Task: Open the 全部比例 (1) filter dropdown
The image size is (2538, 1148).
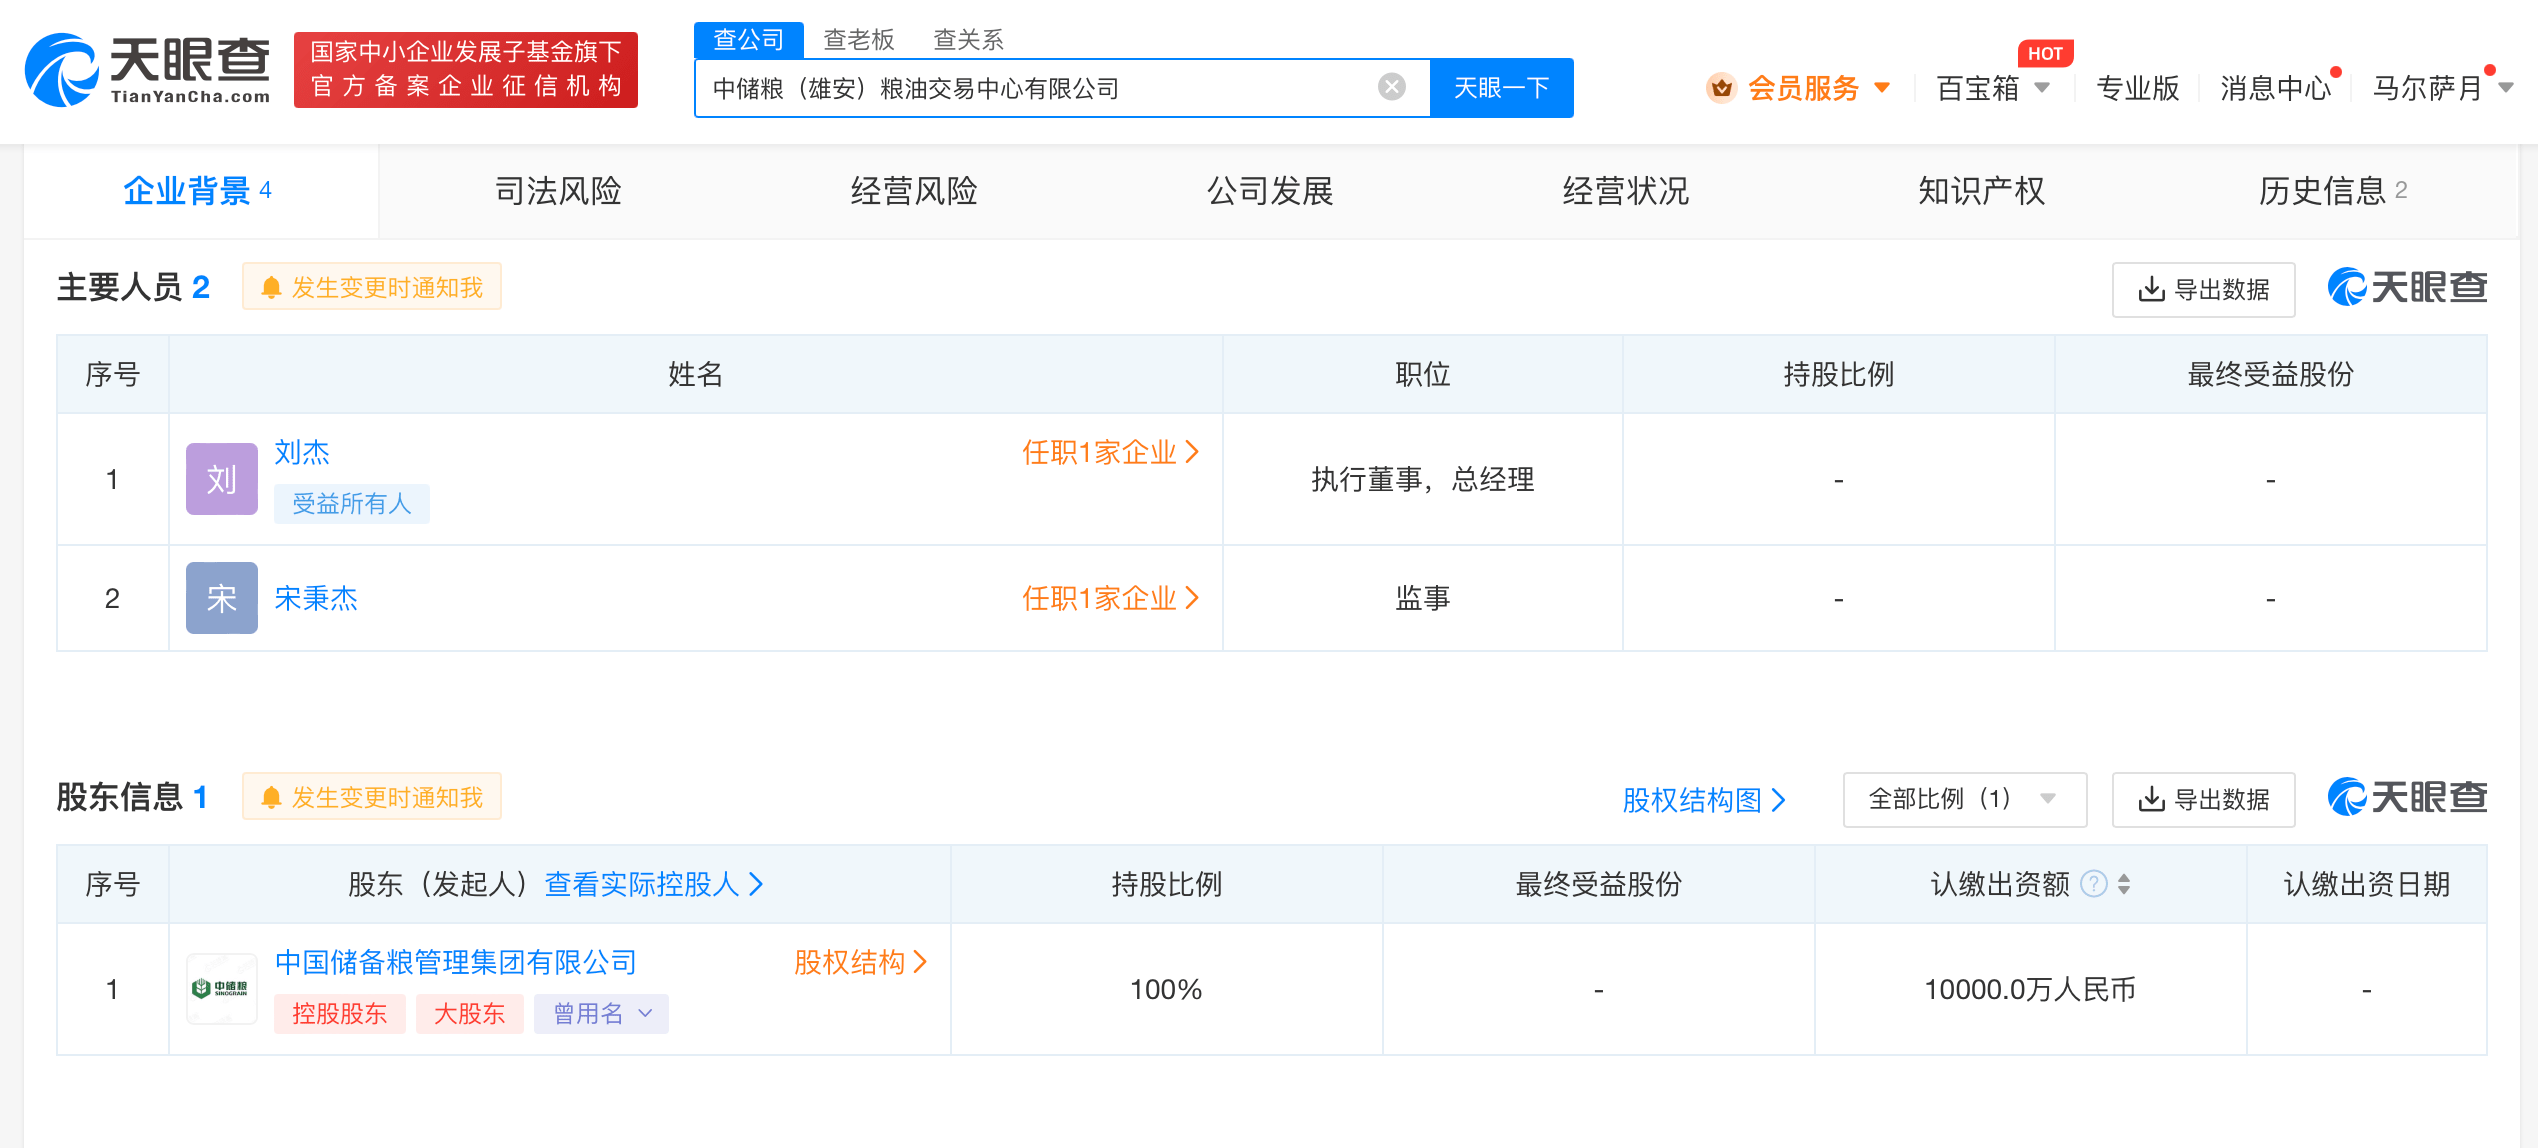Action: [1962, 799]
